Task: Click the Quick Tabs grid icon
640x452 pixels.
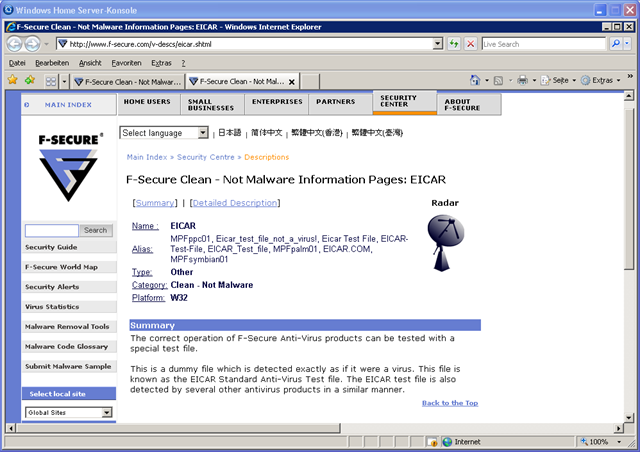Action: pyautogui.click(x=51, y=82)
